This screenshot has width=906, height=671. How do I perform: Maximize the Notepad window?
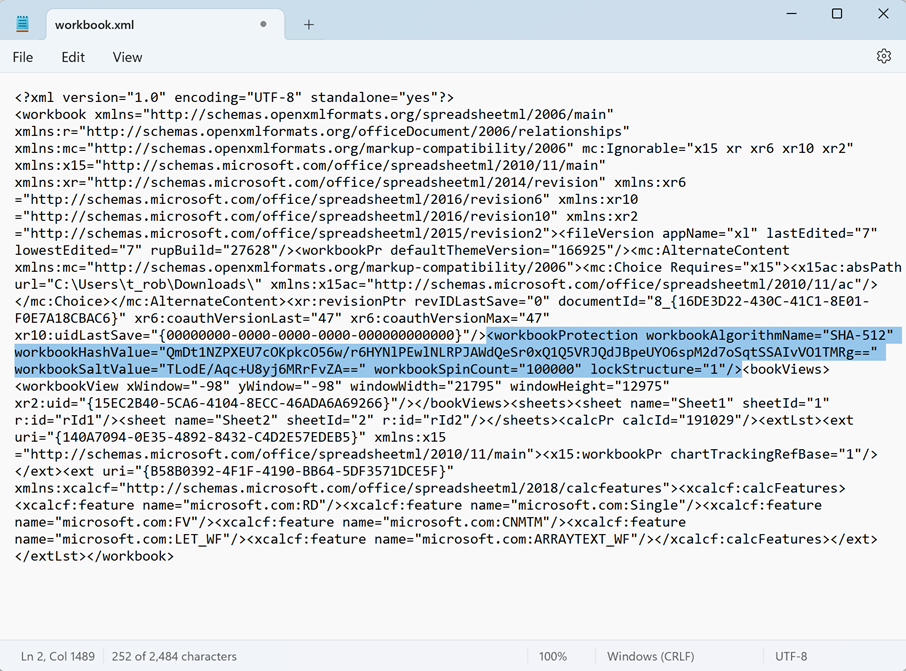[x=837, y=14]
